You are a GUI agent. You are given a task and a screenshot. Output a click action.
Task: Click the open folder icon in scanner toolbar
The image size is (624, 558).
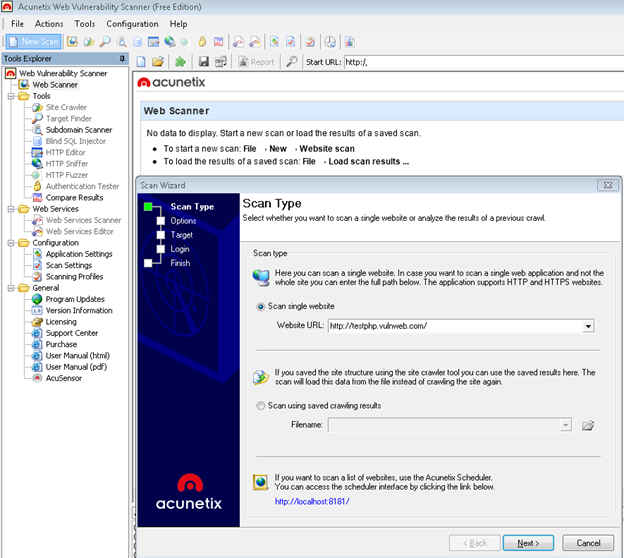tap(161, 62)
